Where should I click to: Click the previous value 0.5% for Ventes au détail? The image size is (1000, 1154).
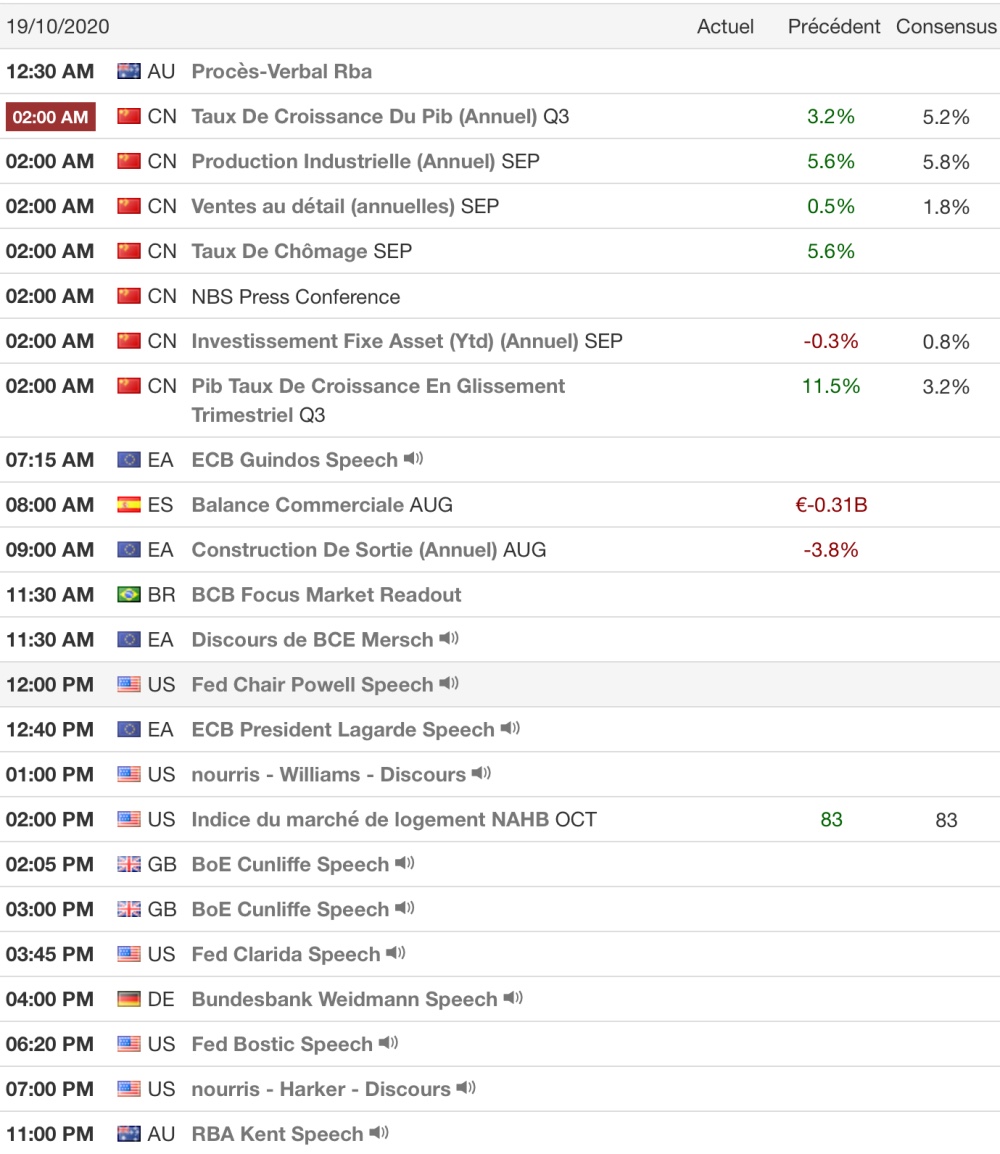click(x=831, y=206)
